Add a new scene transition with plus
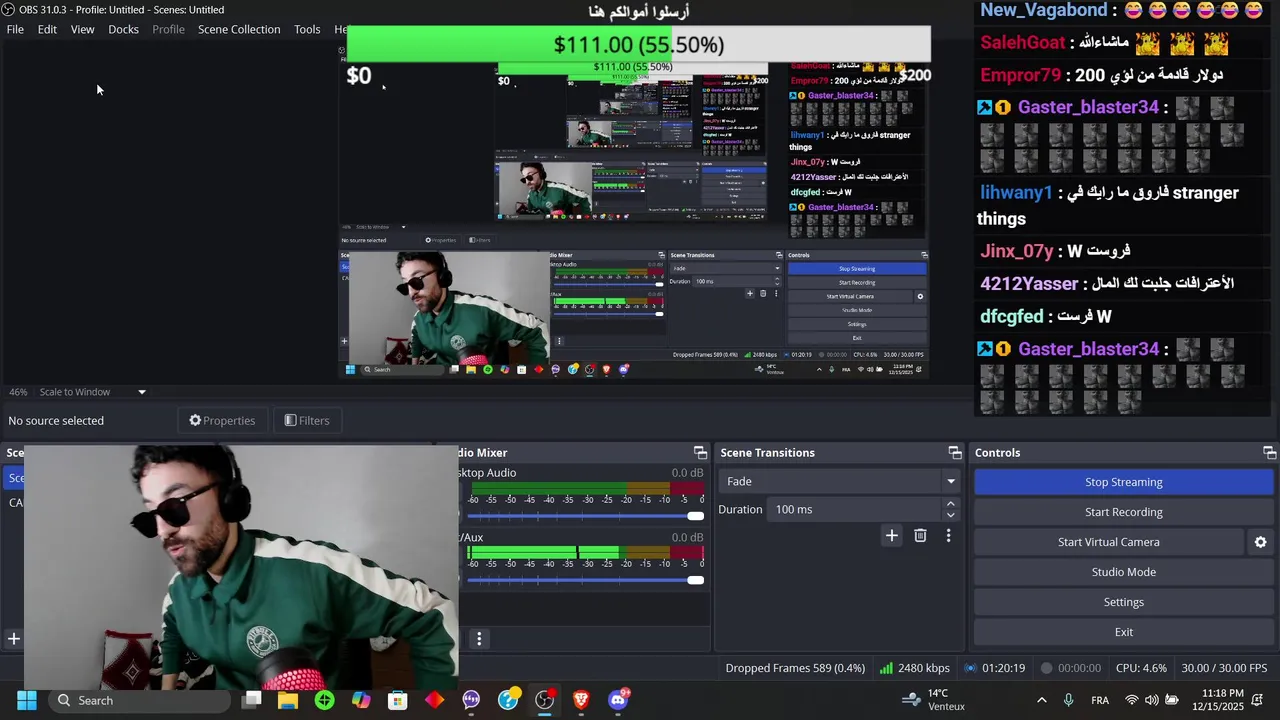This screenshot has width=1280, height=720. [891, 536]
